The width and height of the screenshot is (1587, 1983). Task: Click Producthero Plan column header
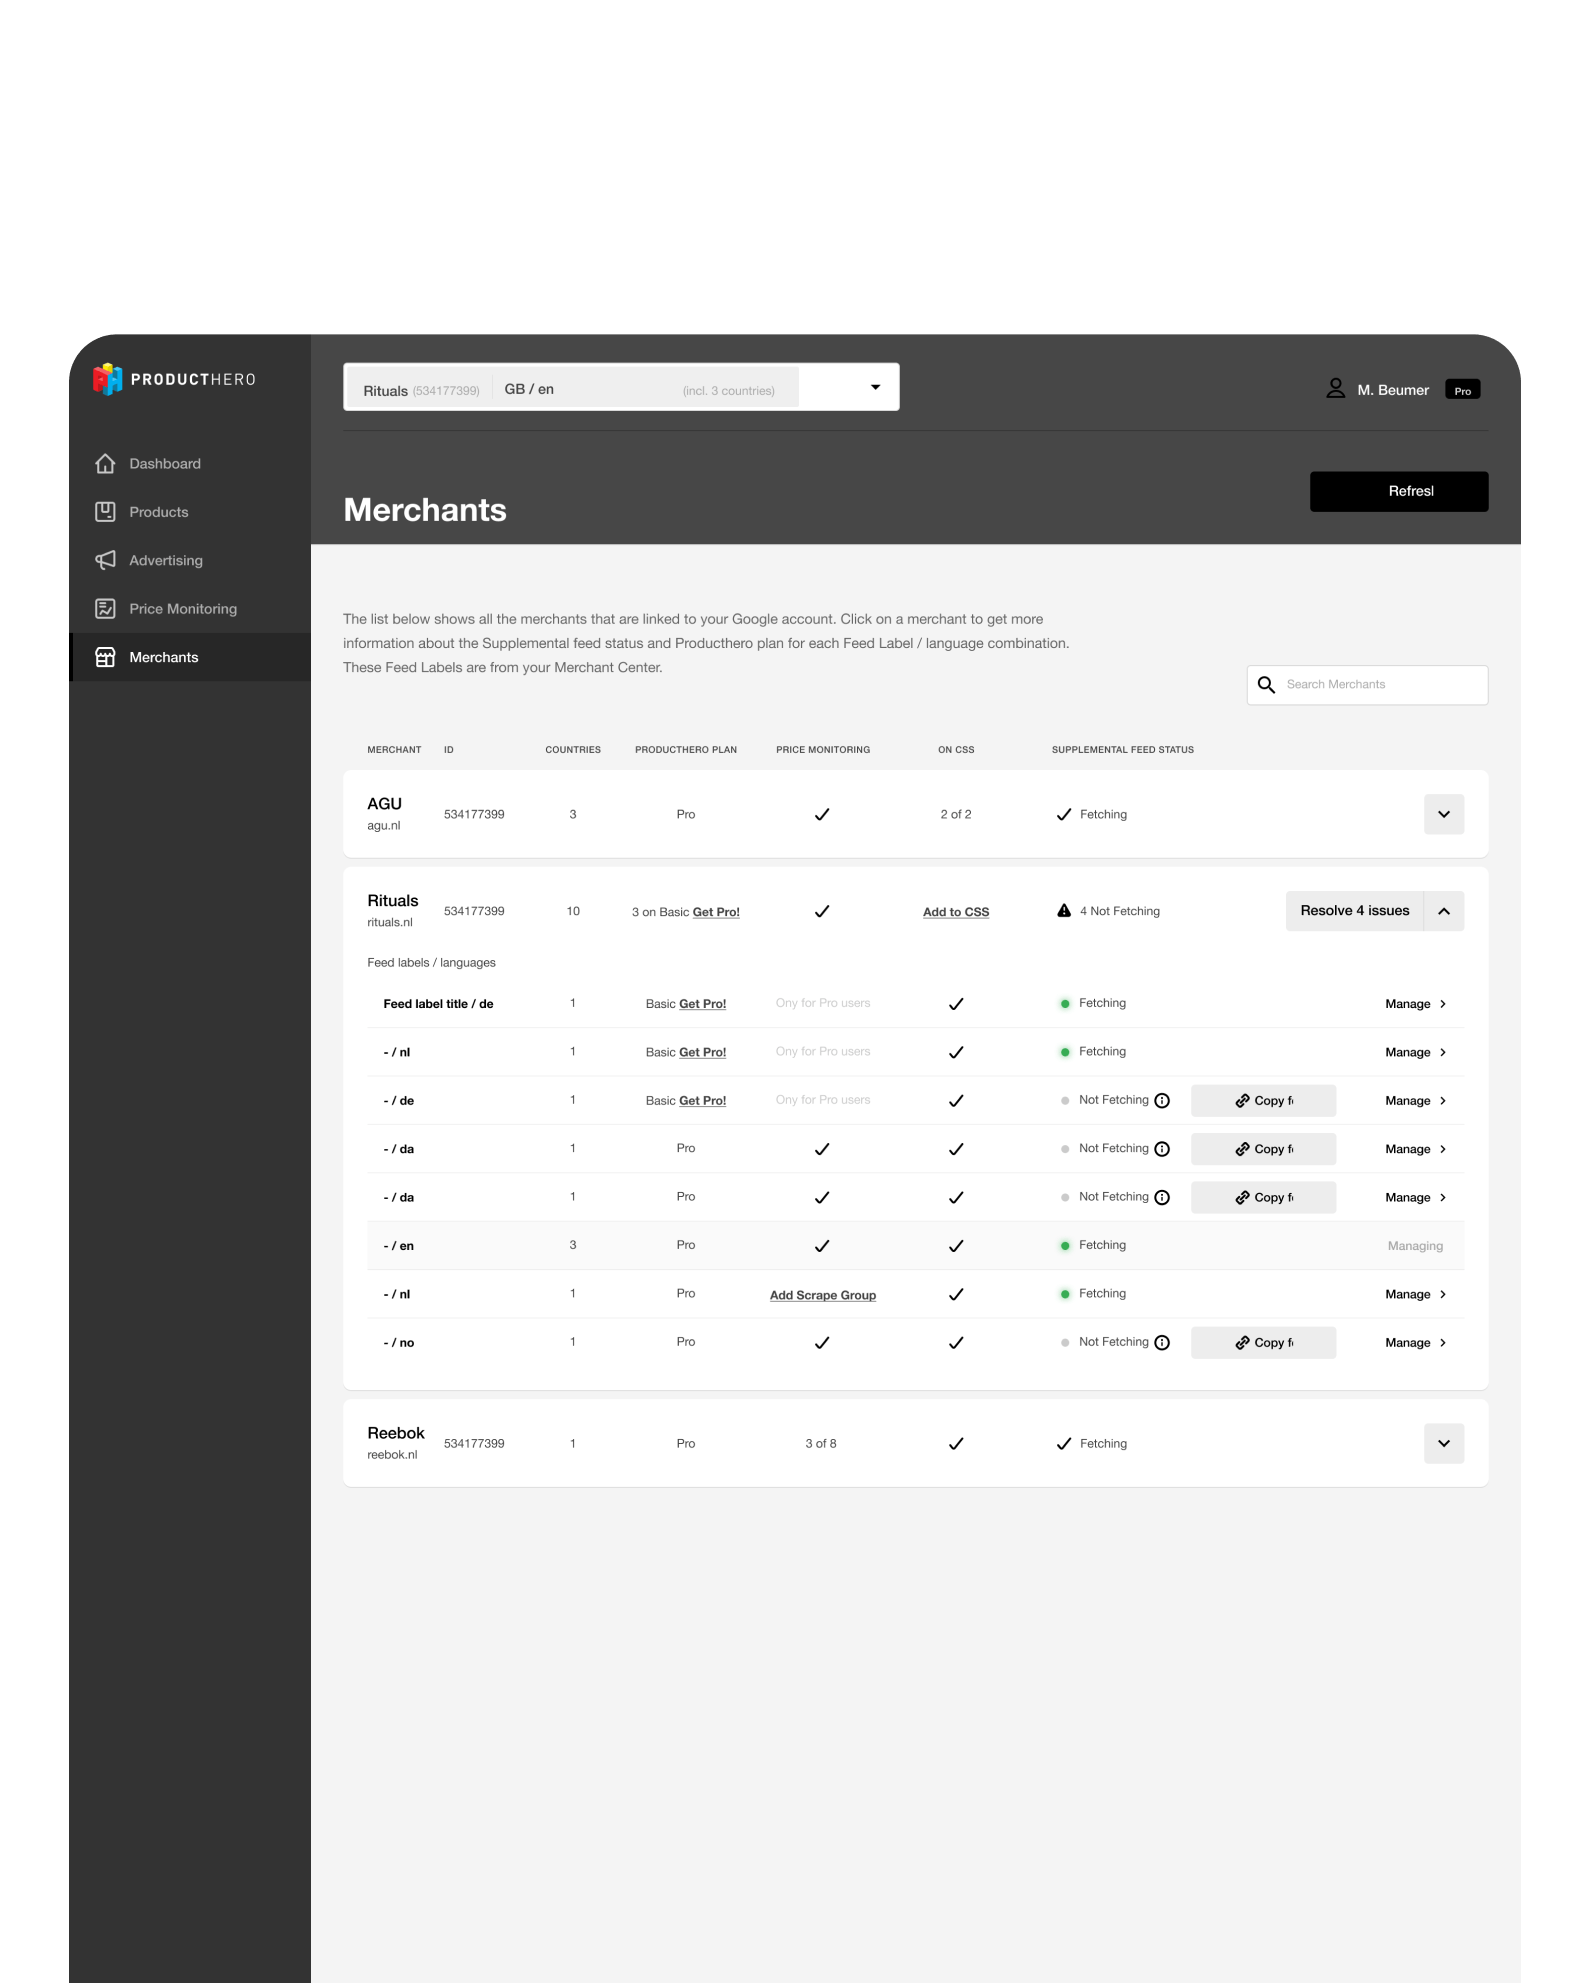[686, 750]
